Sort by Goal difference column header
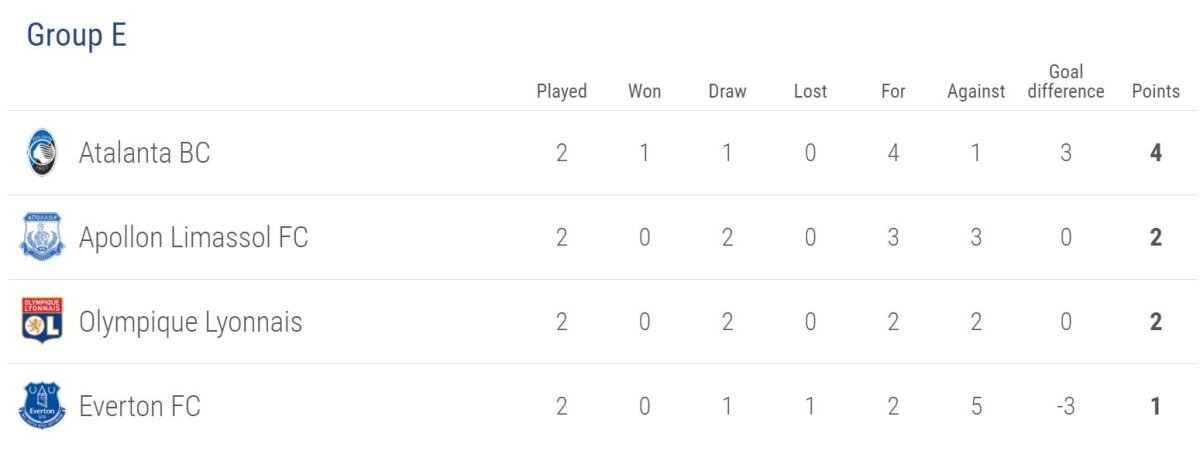This screenshot has width=1200, height=451. pos(1066,81)
